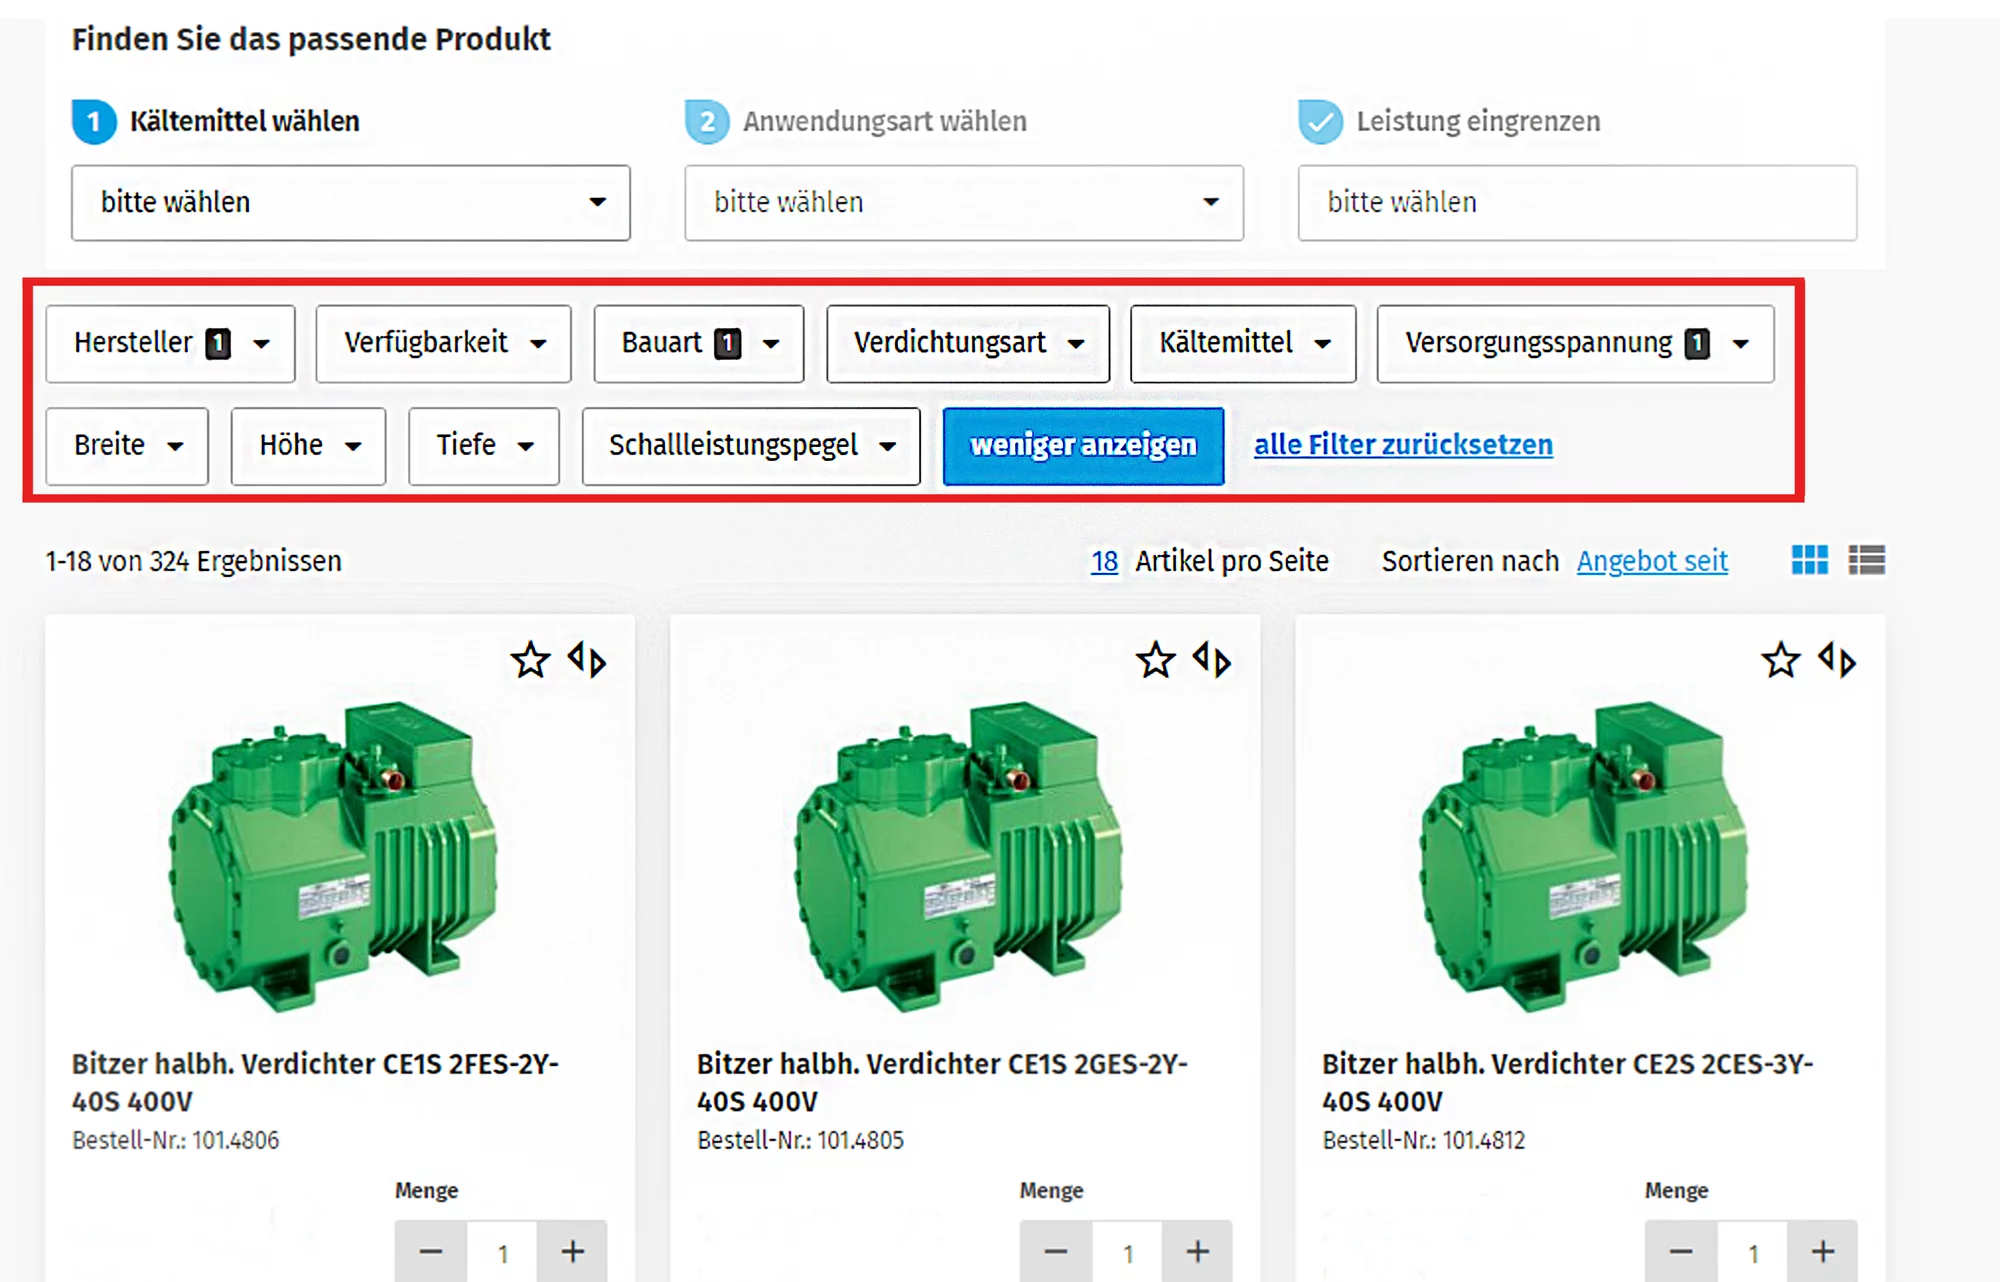This screenshot has height=1282, width=2000.
Task: Reset all filters via alle Filter zurücksetzen
Action: [1403, 445]
